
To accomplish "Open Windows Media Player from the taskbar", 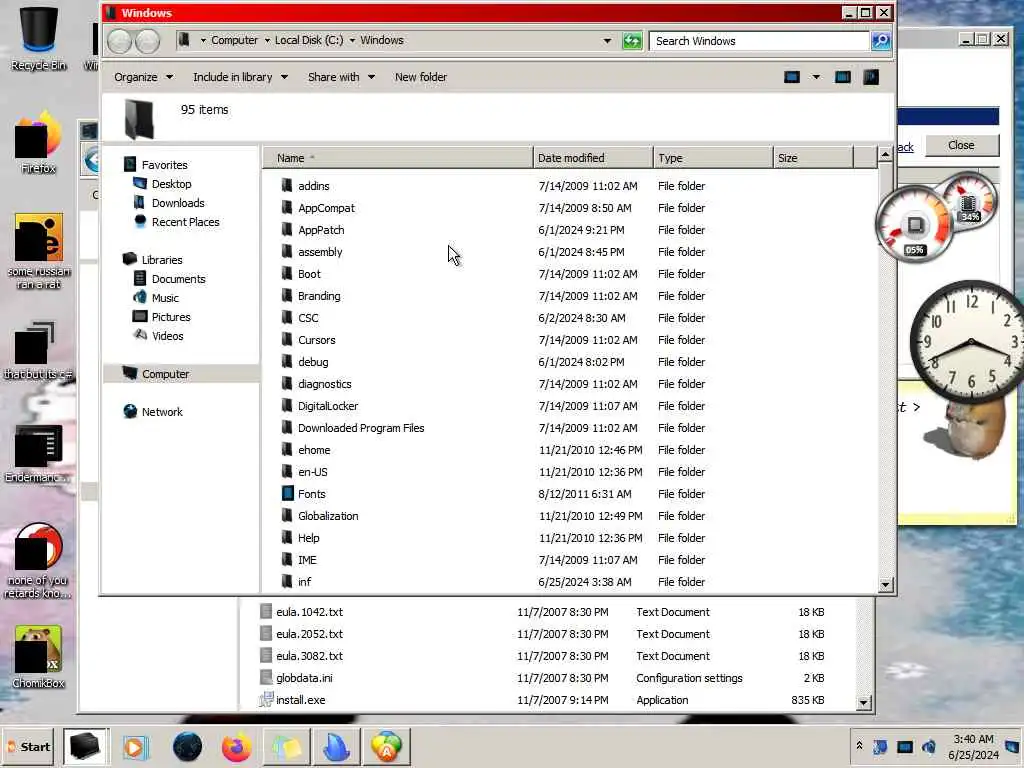I will (x=136, y=746).
